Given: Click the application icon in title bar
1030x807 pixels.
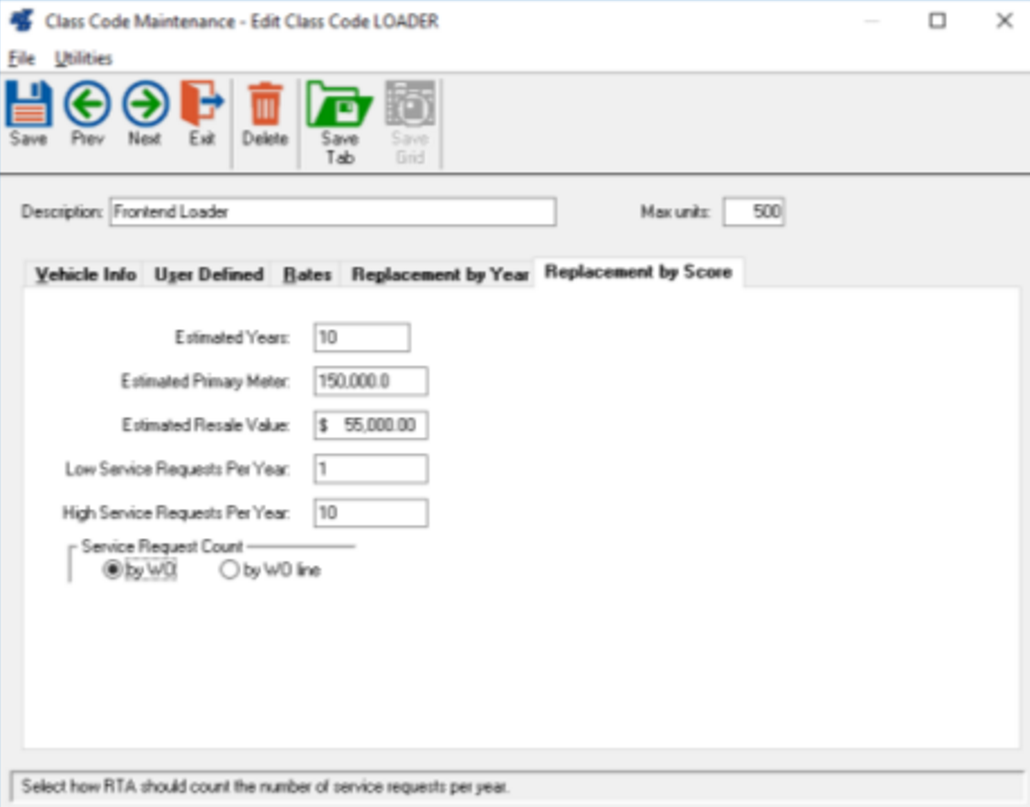Looking at the screenshot, I should [21, 21].
